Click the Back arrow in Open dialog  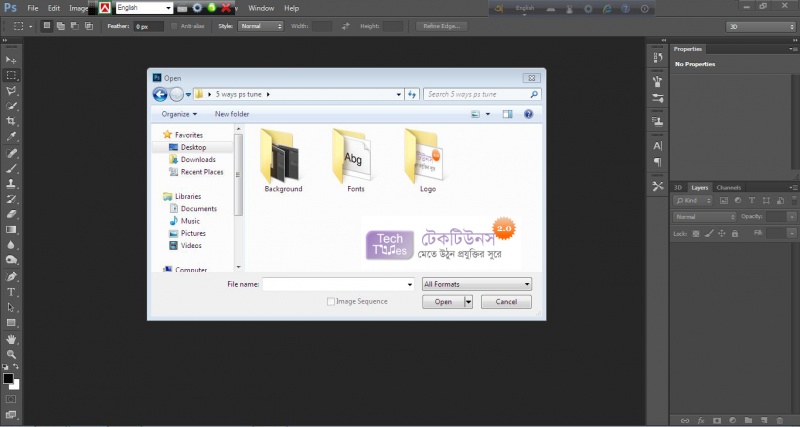coord(160,94)
